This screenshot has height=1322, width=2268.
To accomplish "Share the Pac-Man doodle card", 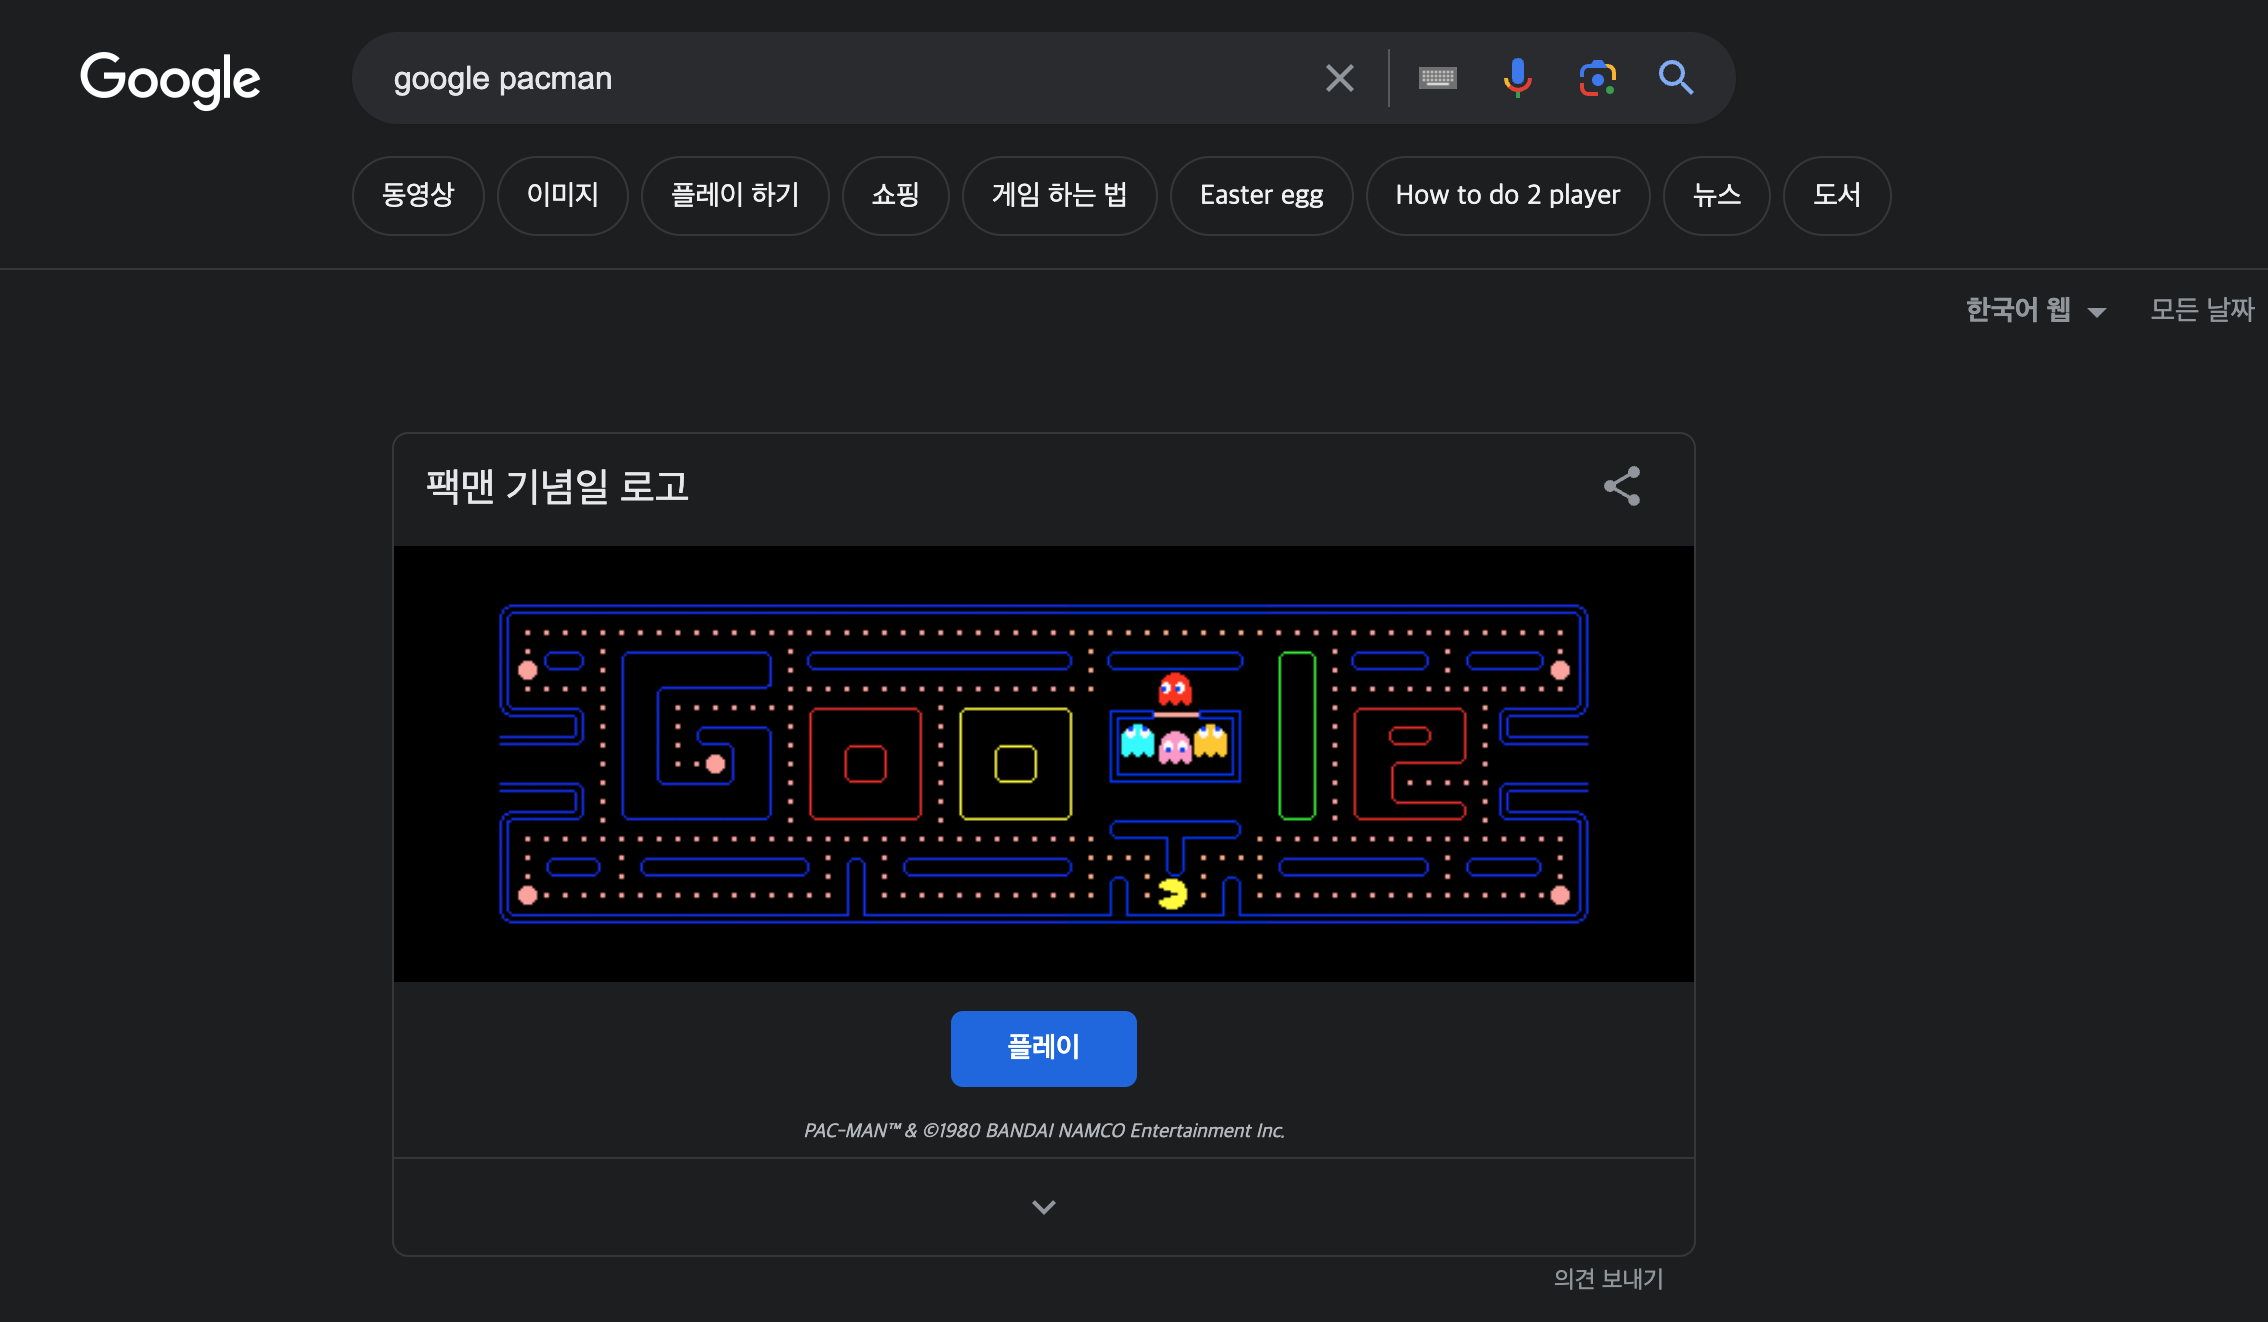I will [1622, 486].
